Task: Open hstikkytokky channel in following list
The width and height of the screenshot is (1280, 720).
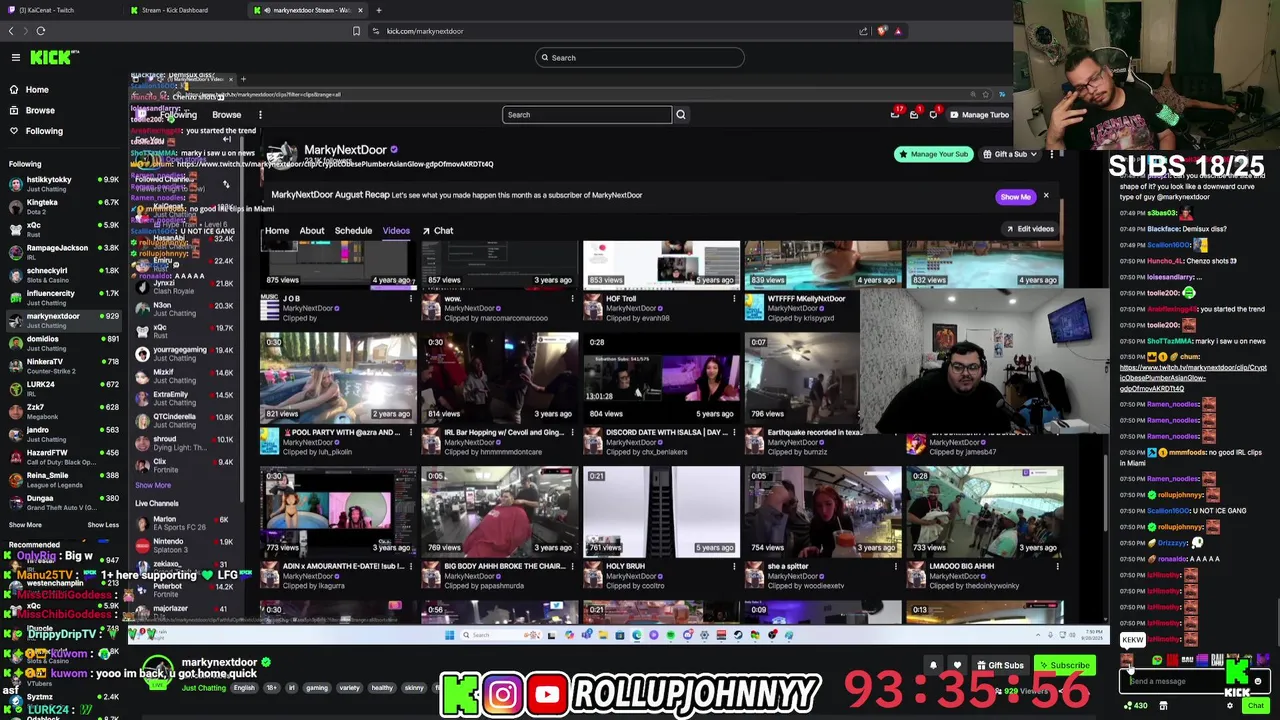Action: pyautogui.click(x=64, y=184)
